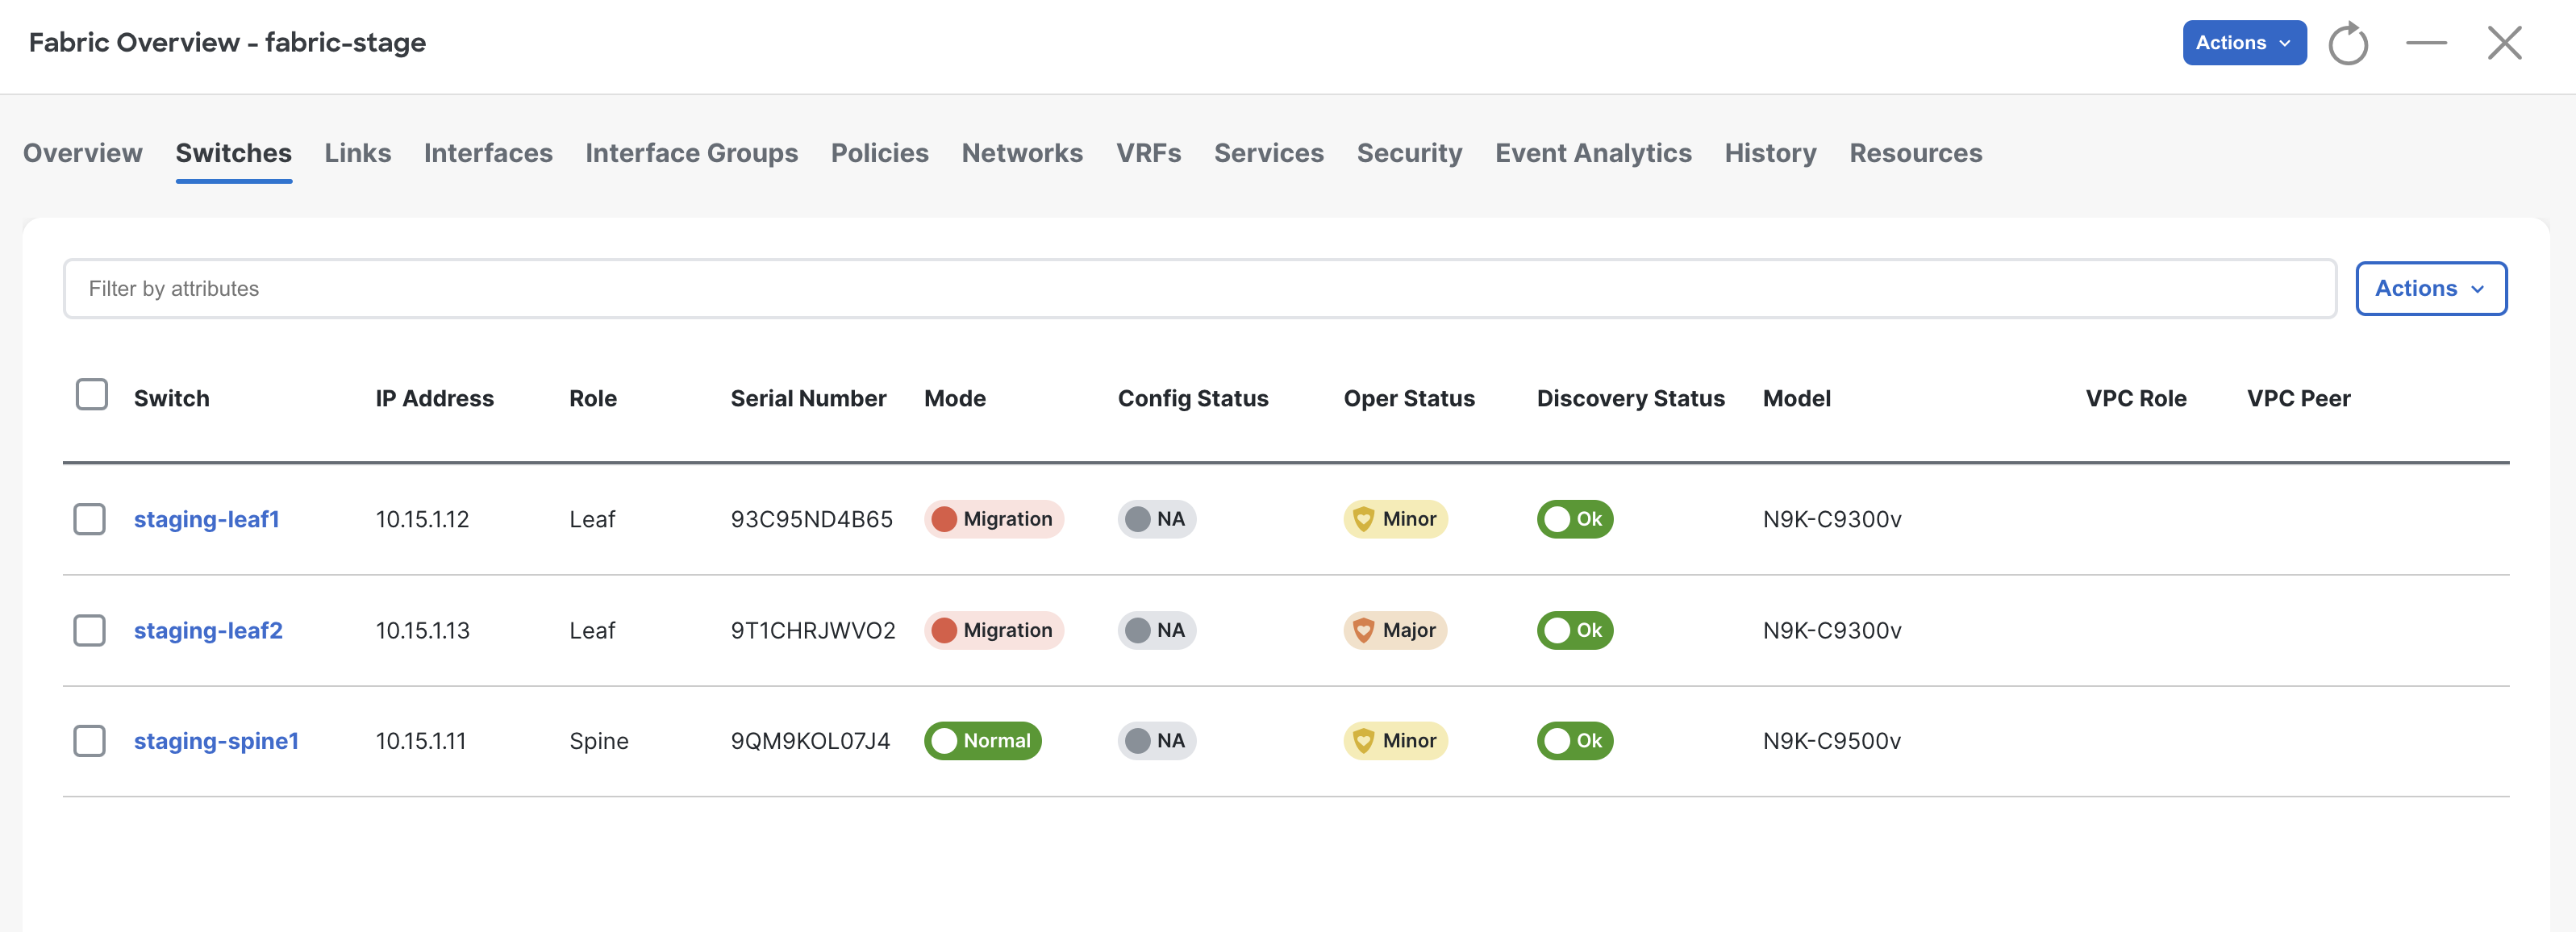Viewport: 2576px width, 932px height.
Task: Click IP address 10.15.1.13
Action: 422,630
